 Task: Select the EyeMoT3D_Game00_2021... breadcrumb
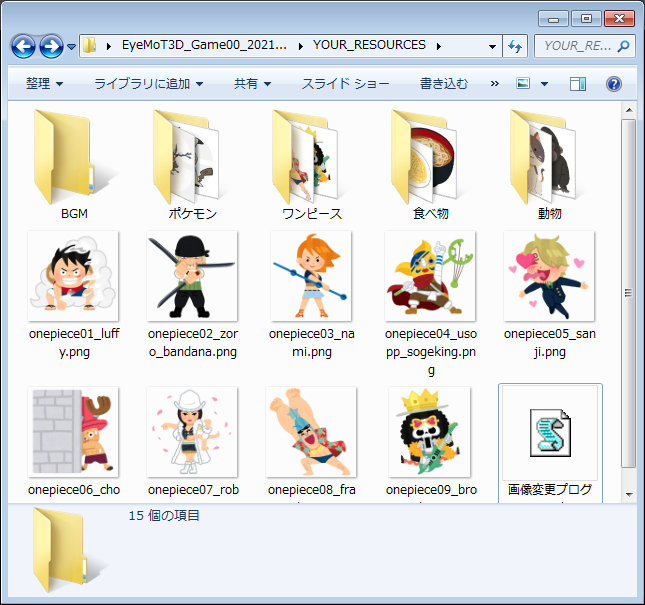[204, 45]
